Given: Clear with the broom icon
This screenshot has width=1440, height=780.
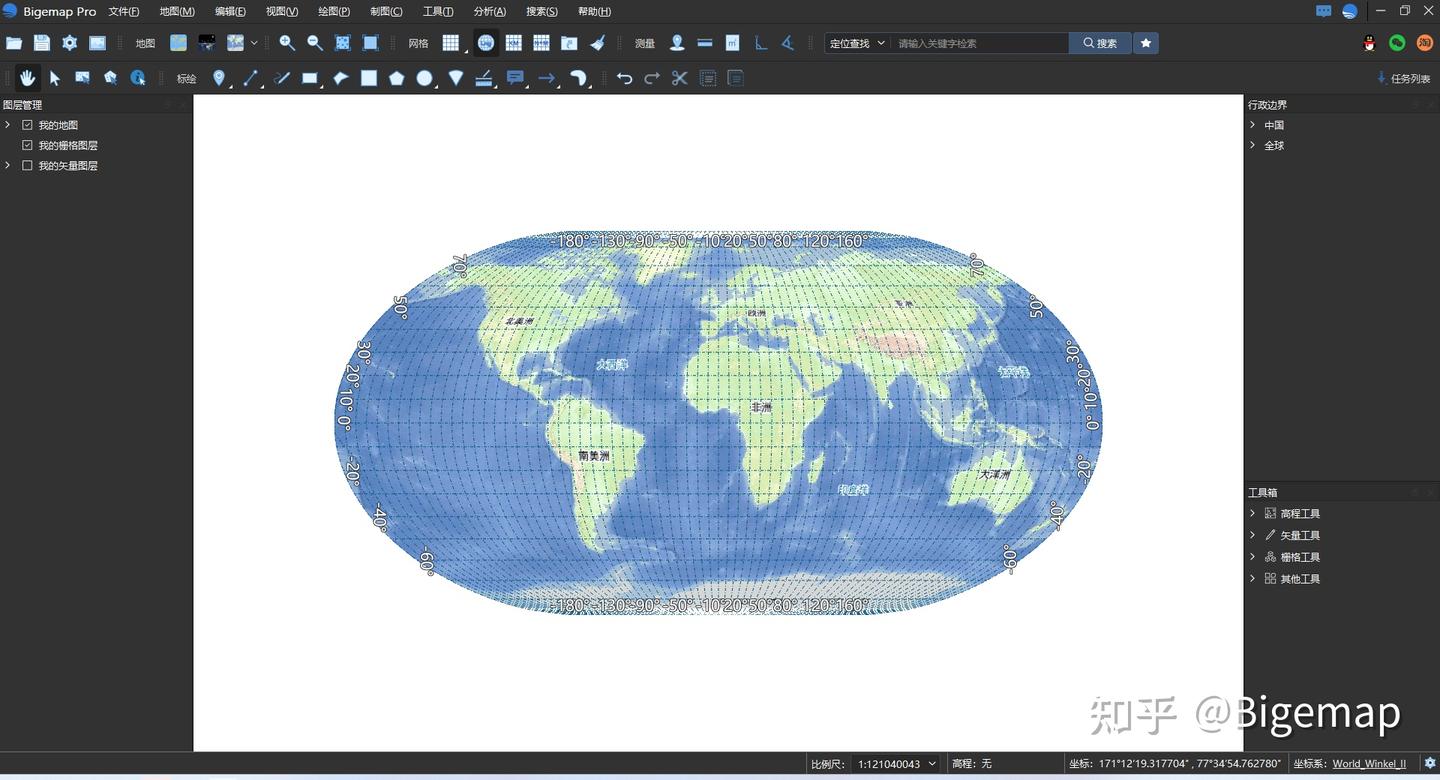Looking at the screenshot, I should tap(598, 43).
